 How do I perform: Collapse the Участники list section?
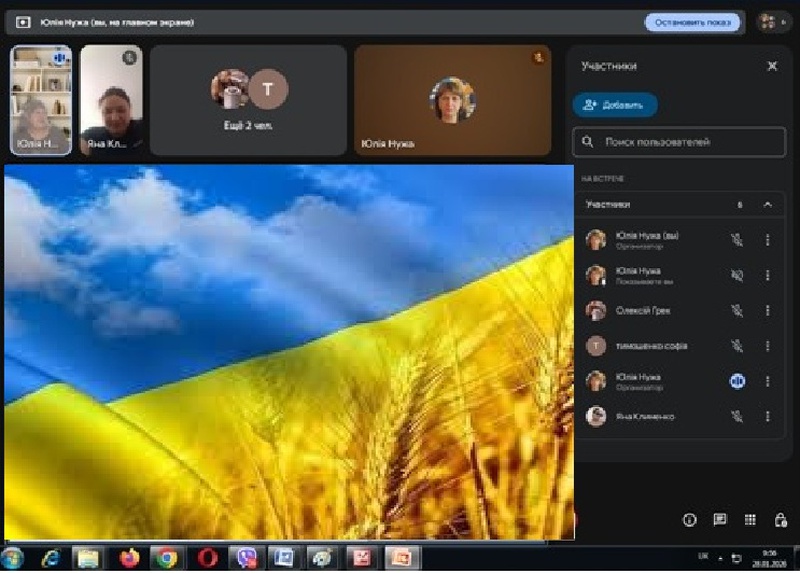point(768,204)
